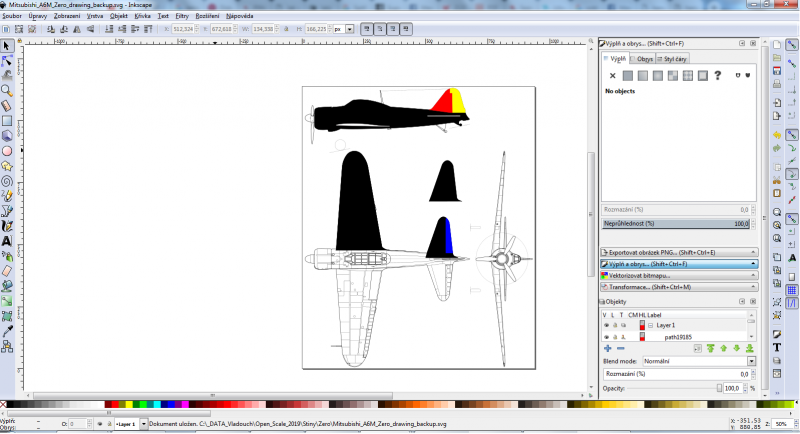Toggle lock of path19185
This screenshot has width=800, height=434.
615,337
